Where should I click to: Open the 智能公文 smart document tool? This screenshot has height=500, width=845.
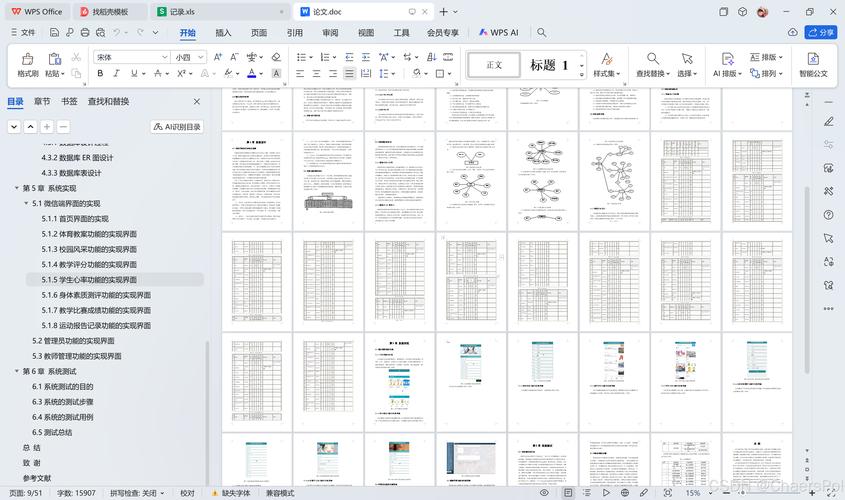click(813, 65)
